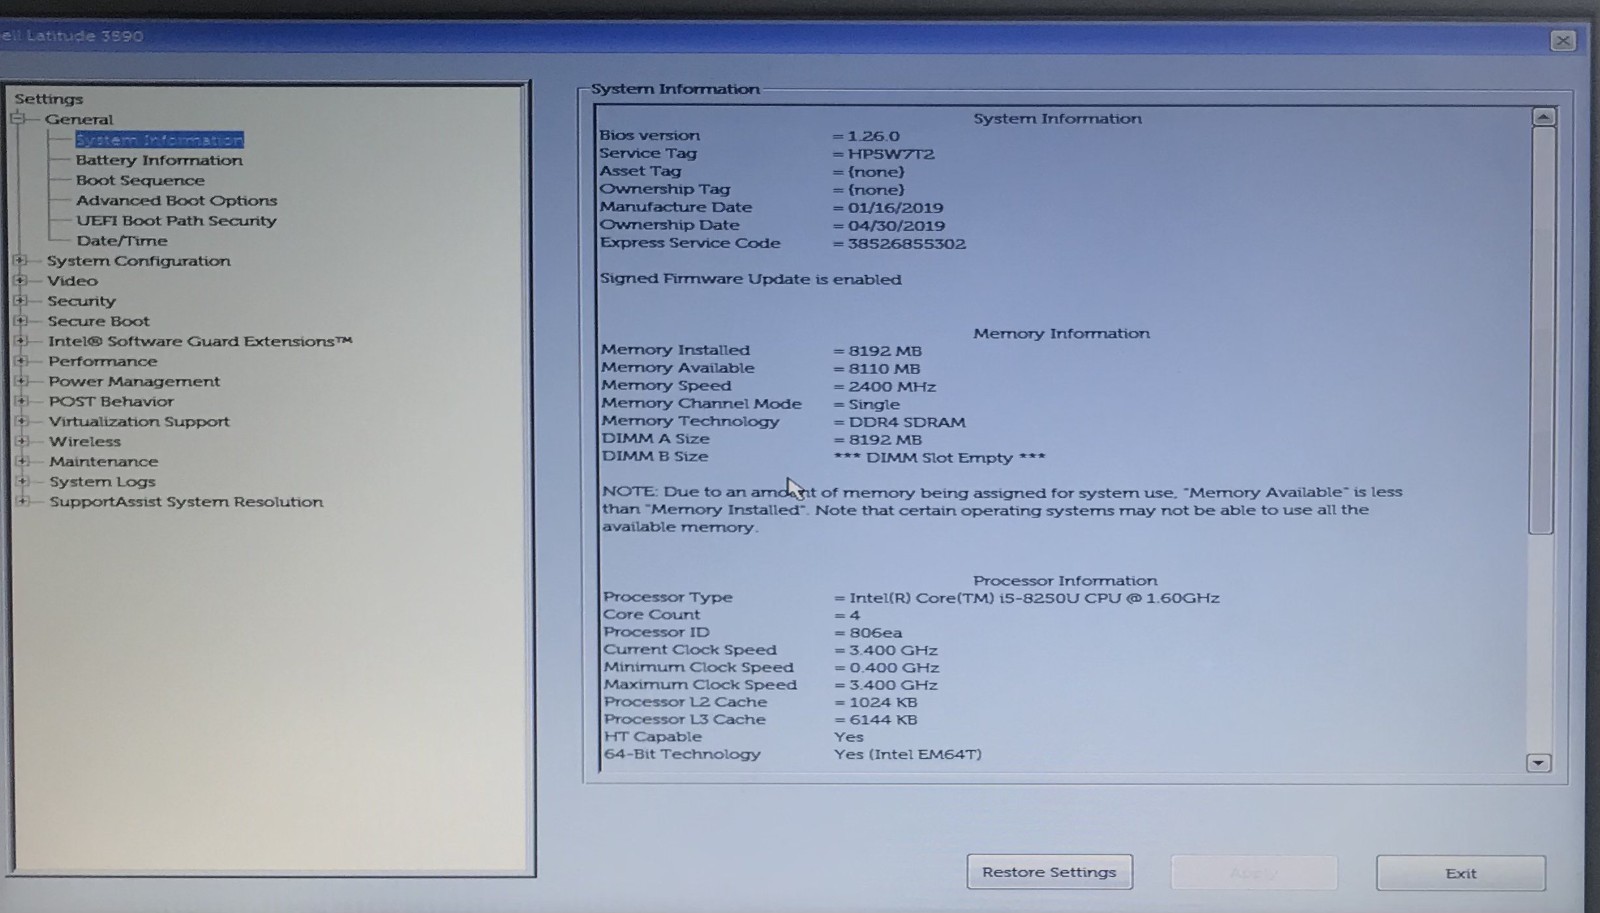Select SupportAssist System Resolution label
Image resolution: width=1600 pixels, height=913 pixels.
pyautogui.click(x=186, y=502)
